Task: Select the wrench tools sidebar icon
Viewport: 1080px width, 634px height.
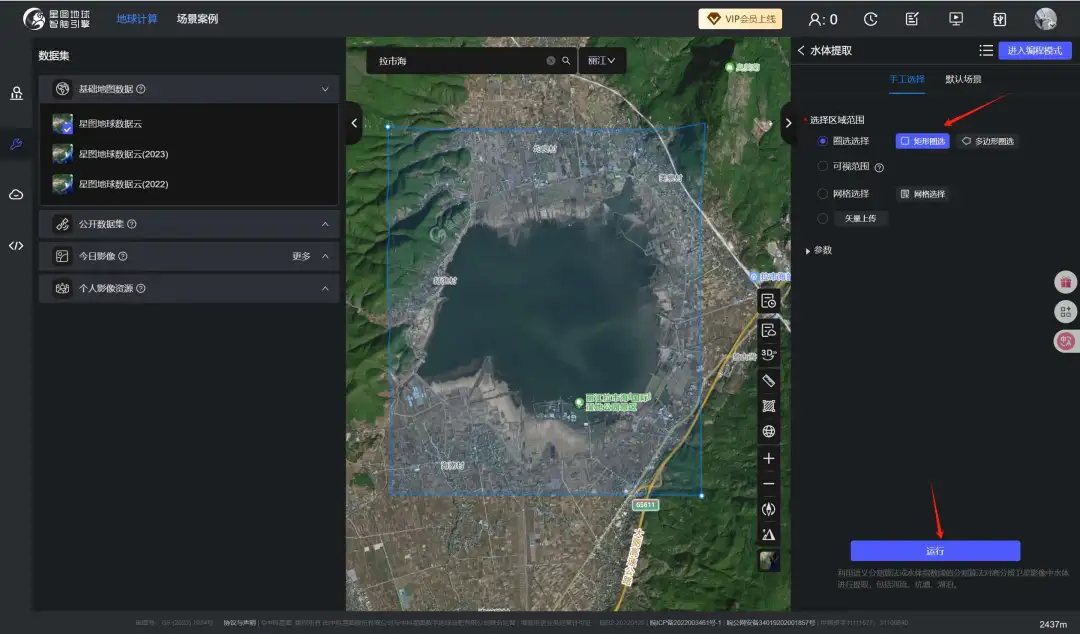Action: 16,144
